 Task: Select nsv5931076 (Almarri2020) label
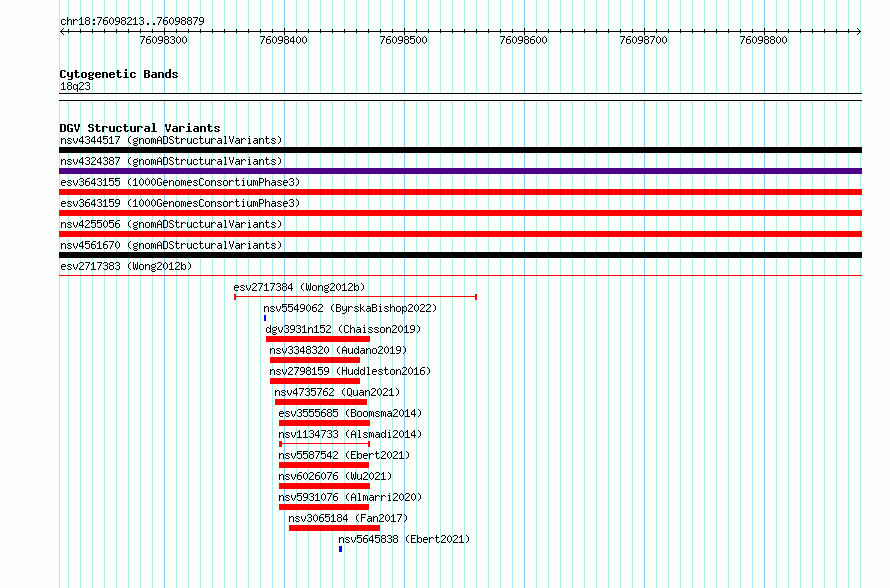pyautogui.click(x=350, y=497)
